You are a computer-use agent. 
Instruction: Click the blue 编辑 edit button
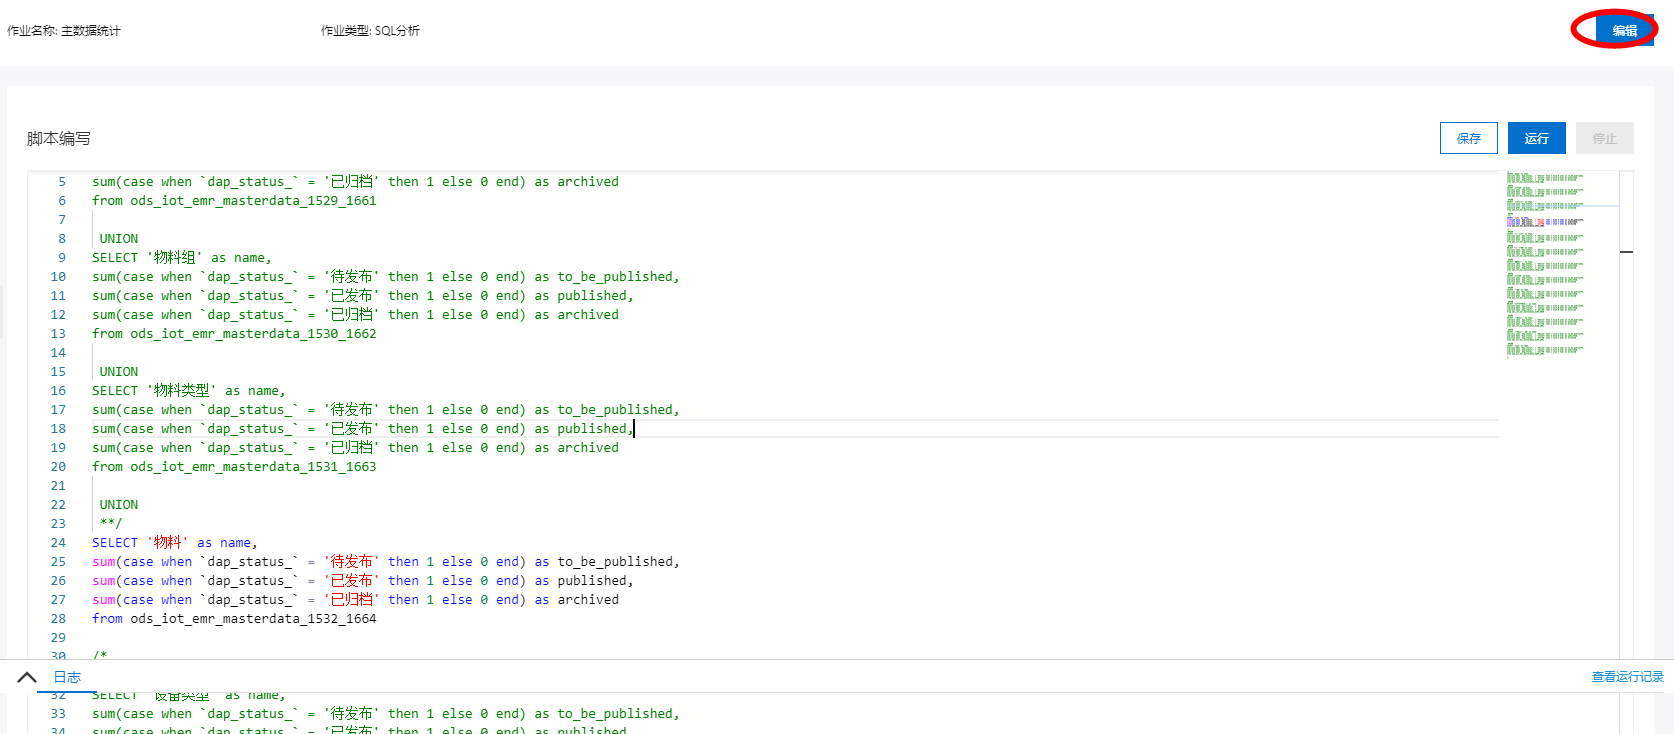tap(1624, 30)
